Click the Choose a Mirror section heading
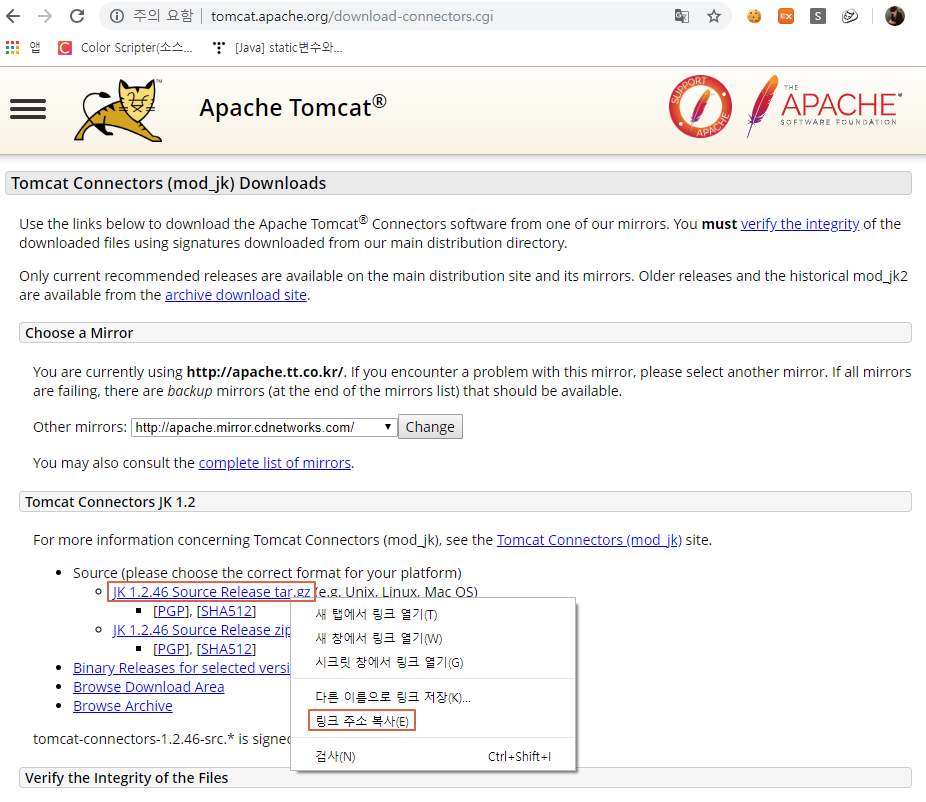Screen dimensions: 926x802 click(x=79, y=333)
